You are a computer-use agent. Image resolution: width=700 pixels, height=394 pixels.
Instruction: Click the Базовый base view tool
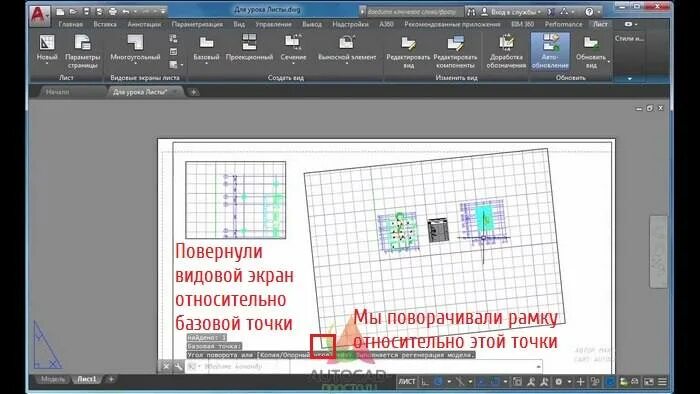pos(206,49)
